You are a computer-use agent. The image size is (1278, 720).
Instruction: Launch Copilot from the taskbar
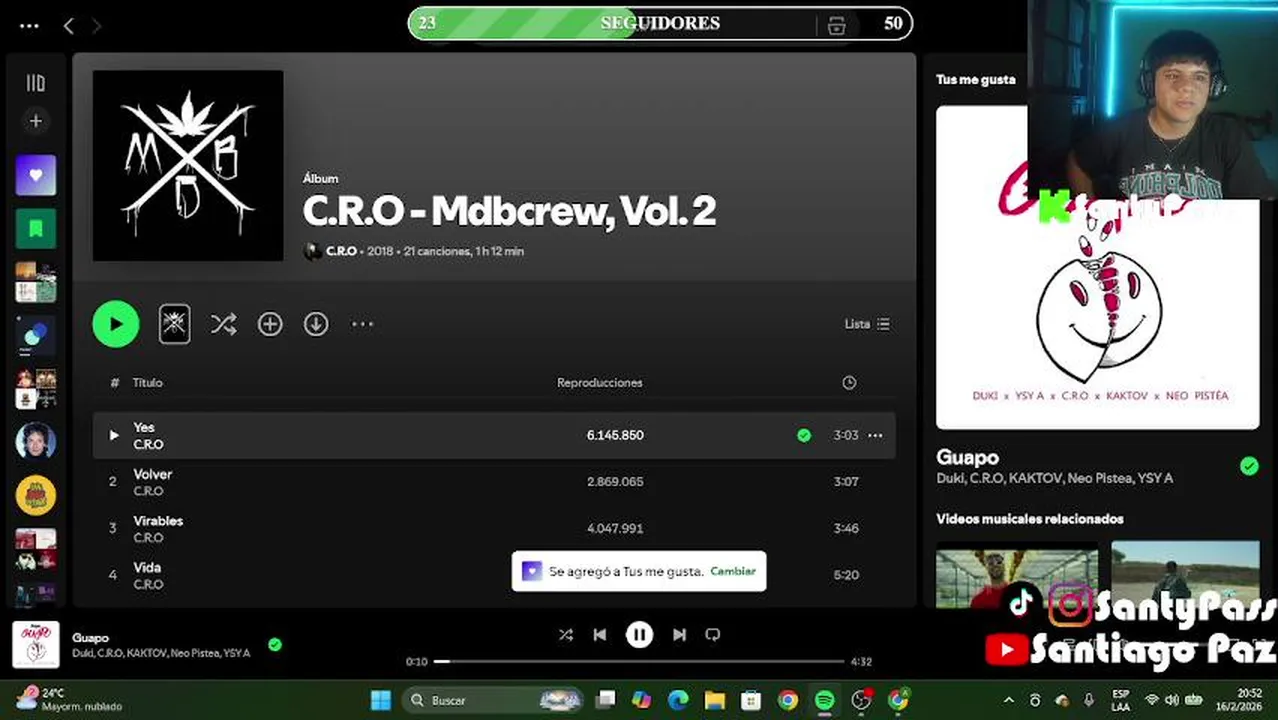(x=641, y=700)
